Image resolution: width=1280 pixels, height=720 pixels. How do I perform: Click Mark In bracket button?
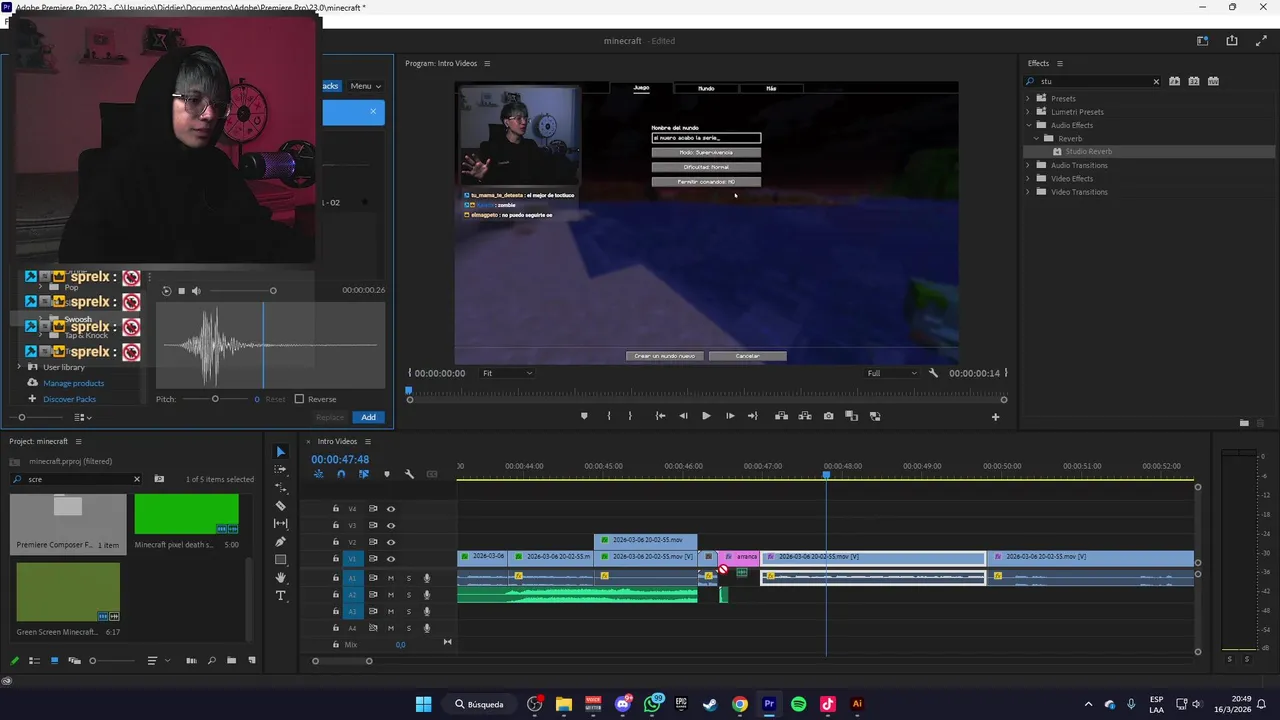[608, 416]
